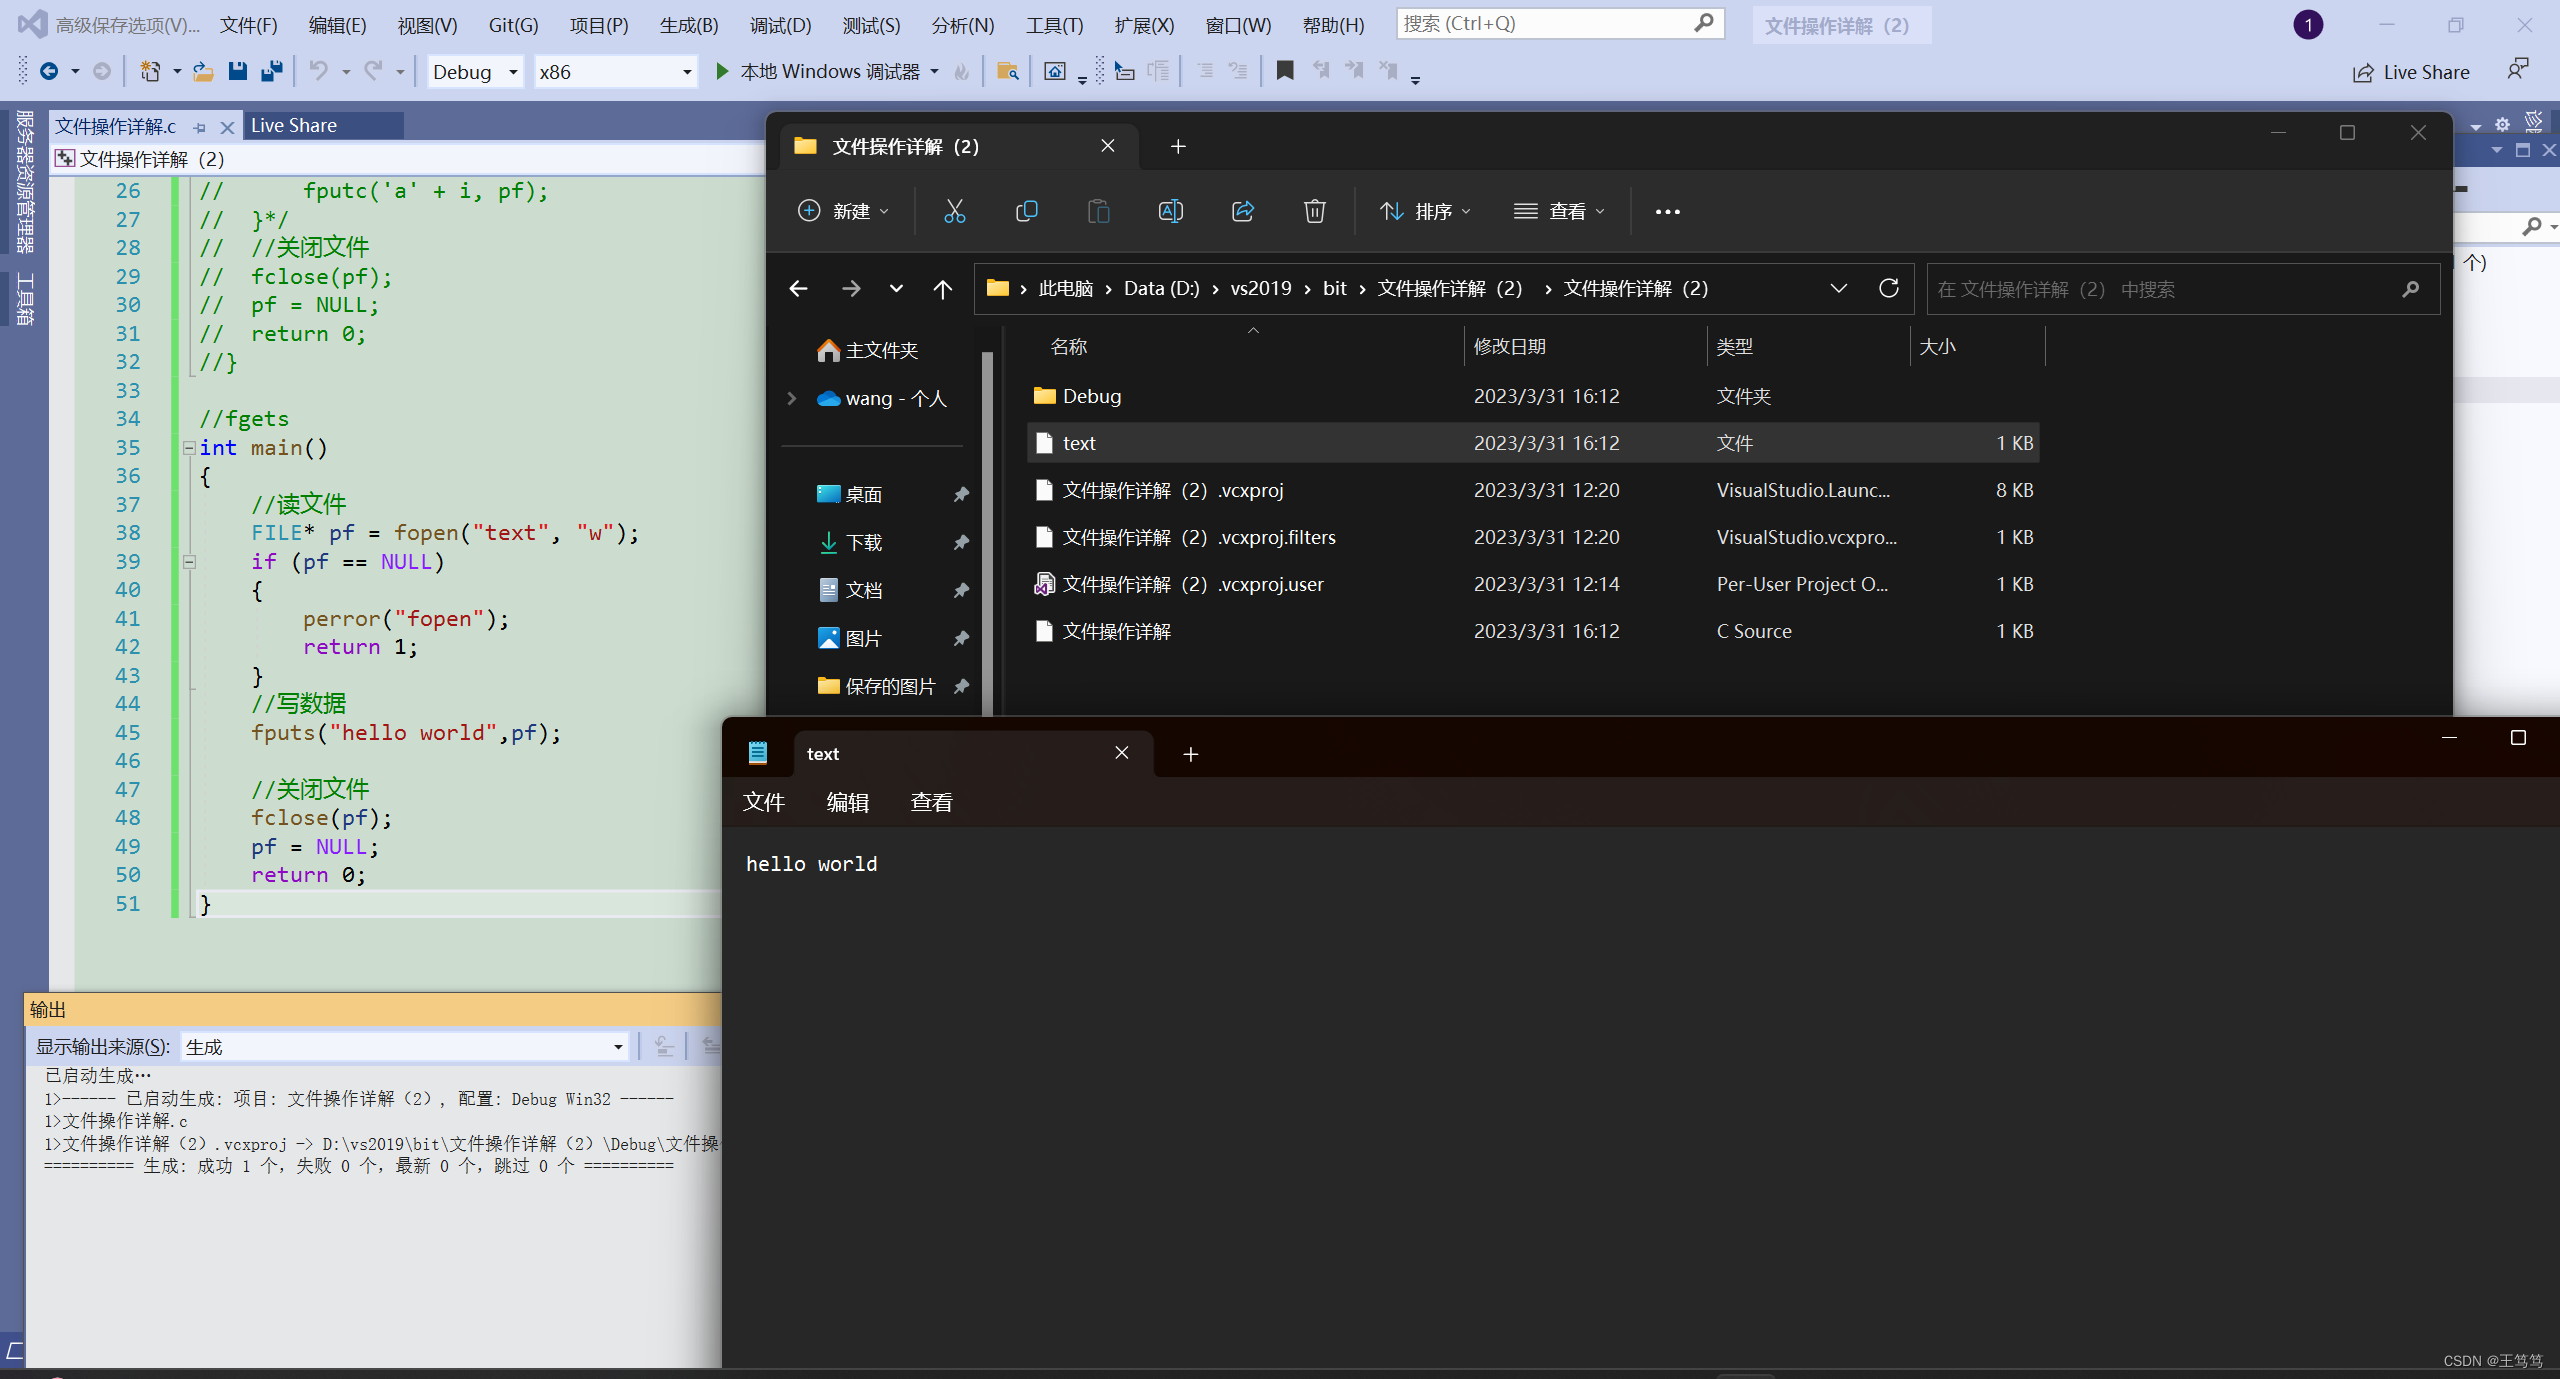Pin the 文件操作详解.c editor tab
The height and width of the screenshot is (1379, 2560).
point(200,127)
